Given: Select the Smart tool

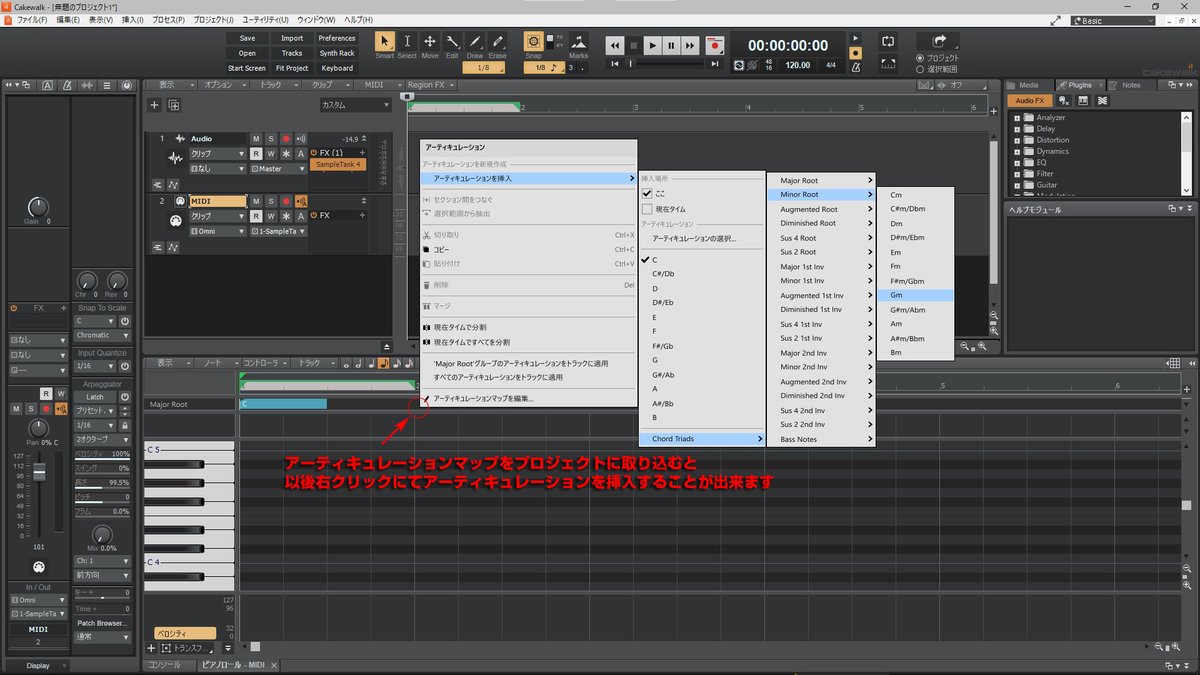Looking at the screenshot, I should (x=384, y=41).
